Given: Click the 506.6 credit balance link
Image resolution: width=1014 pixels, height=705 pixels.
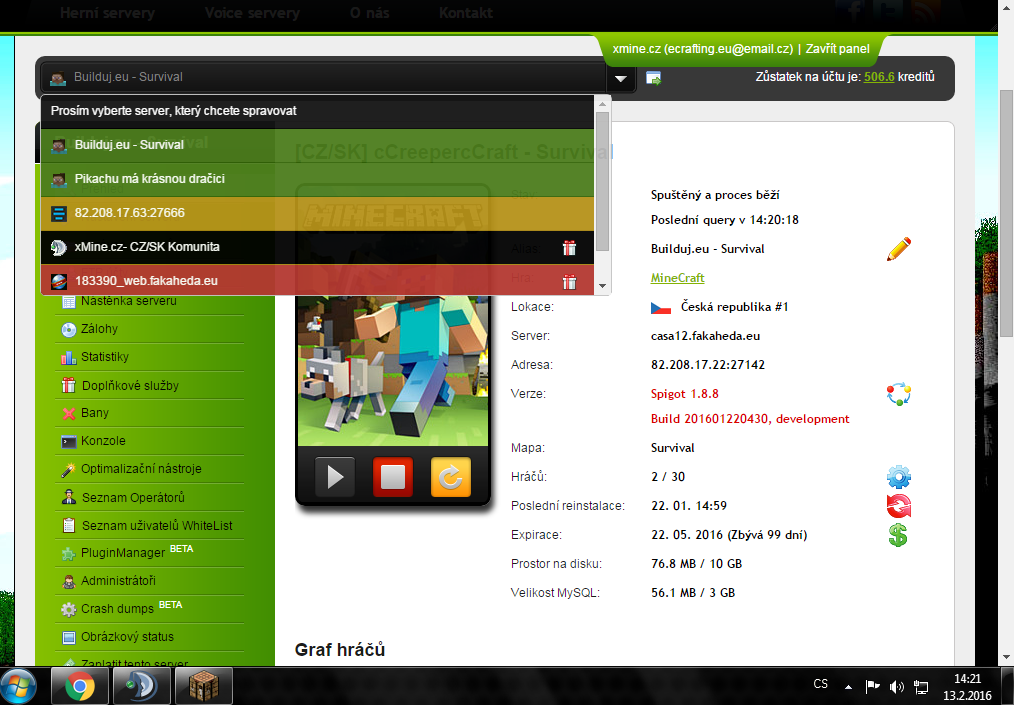Looking at the screenshot, I should click(x=879, y=76).
